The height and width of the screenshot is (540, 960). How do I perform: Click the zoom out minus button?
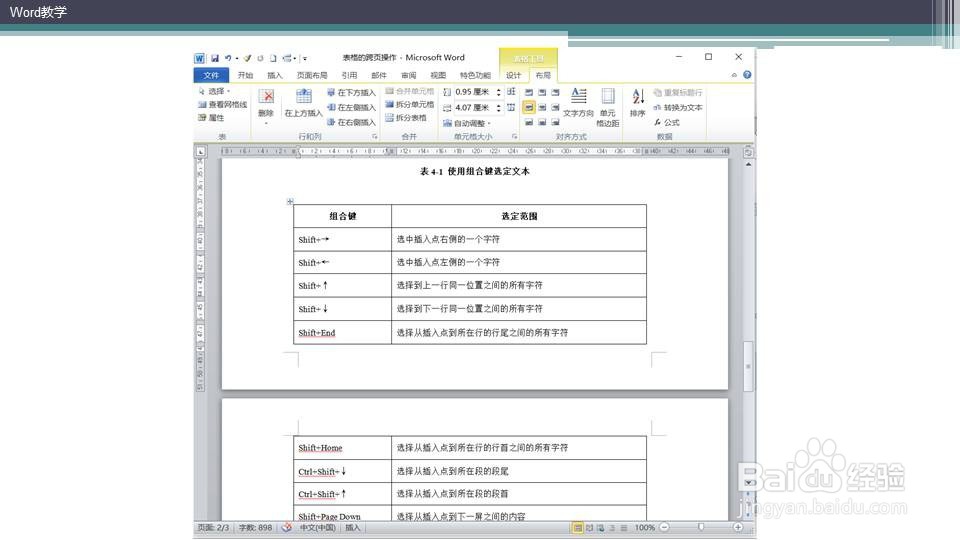click(x=665, y=527)
